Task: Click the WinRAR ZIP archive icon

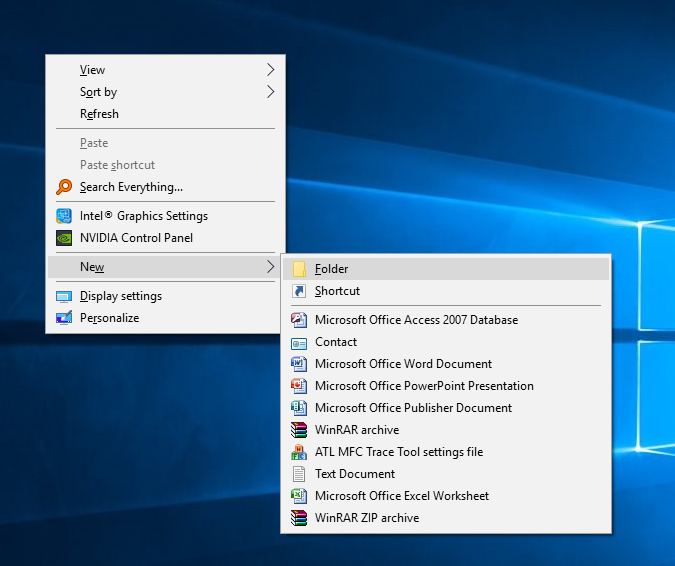Action: (x=299, y=518)
